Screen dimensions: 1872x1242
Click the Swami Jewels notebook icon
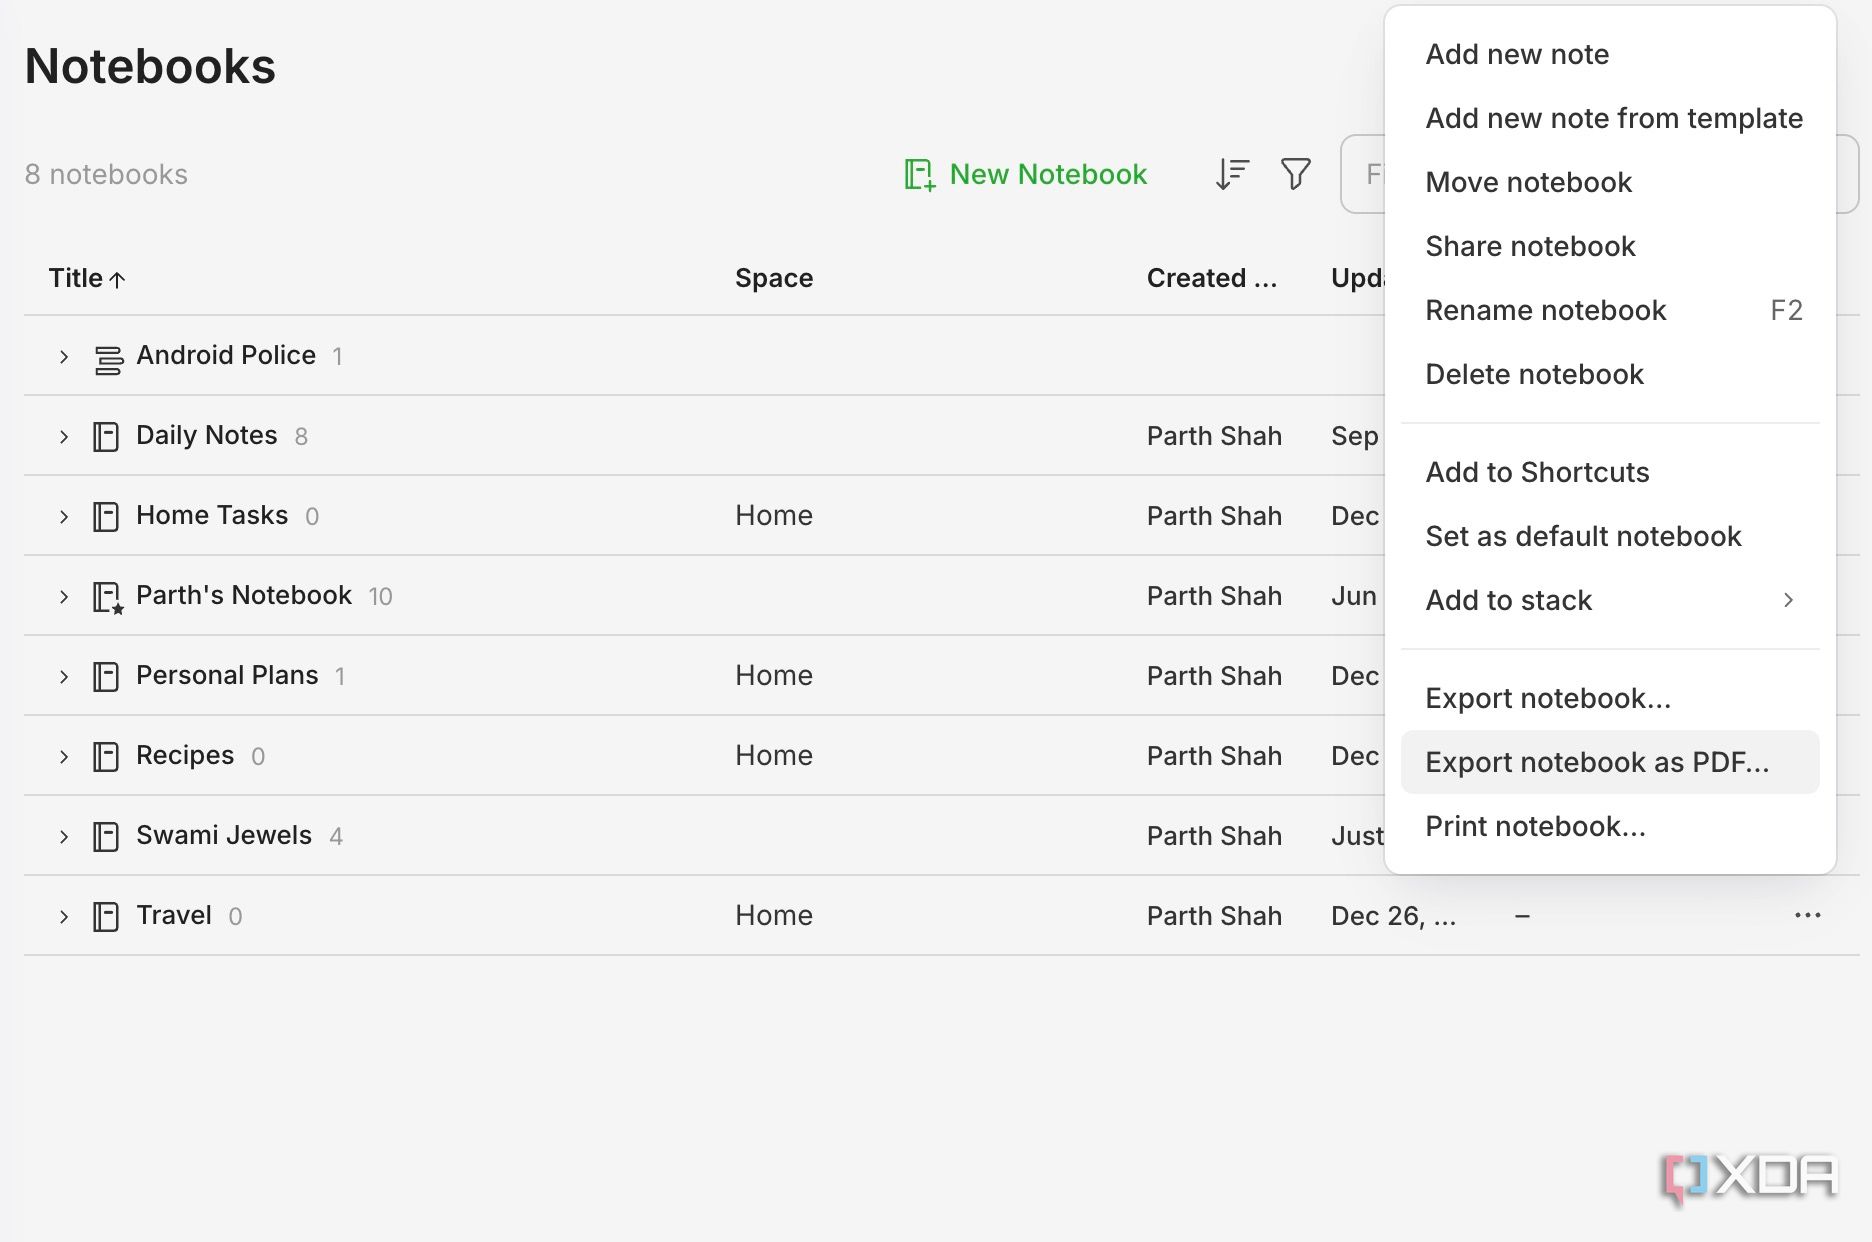(106, 837)
